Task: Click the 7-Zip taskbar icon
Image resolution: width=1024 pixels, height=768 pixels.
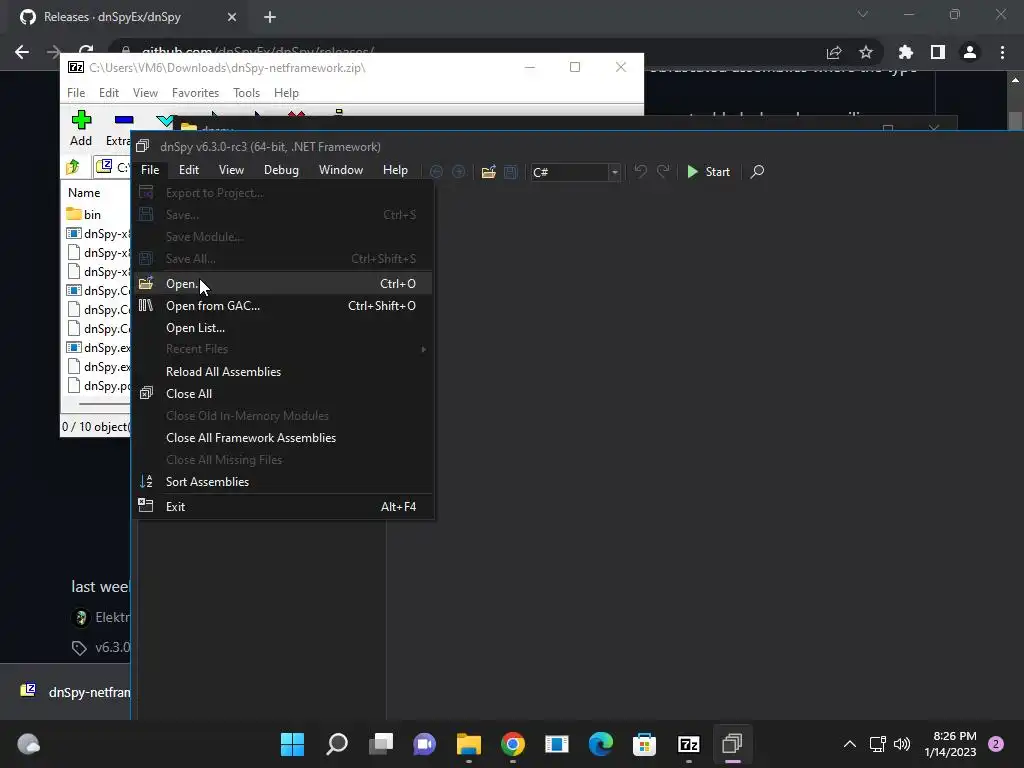Action: [x=689, y=744]
